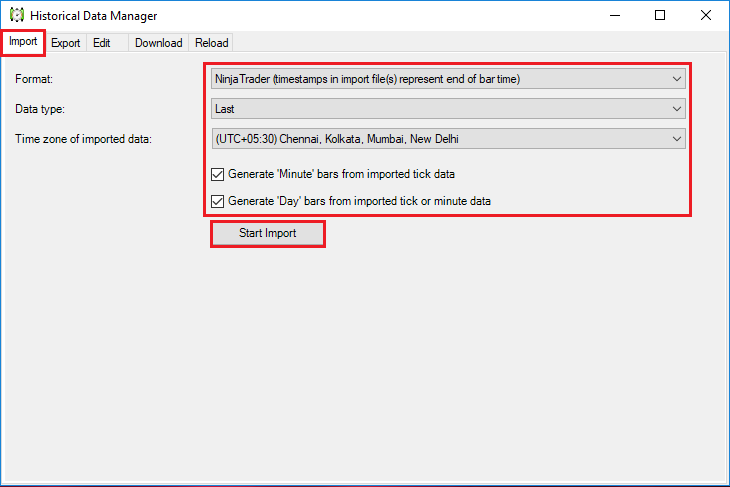This screenshot has height=487, width=730.
Task: Click the Generate 'Day' bars label text
Action: point(359,201)
